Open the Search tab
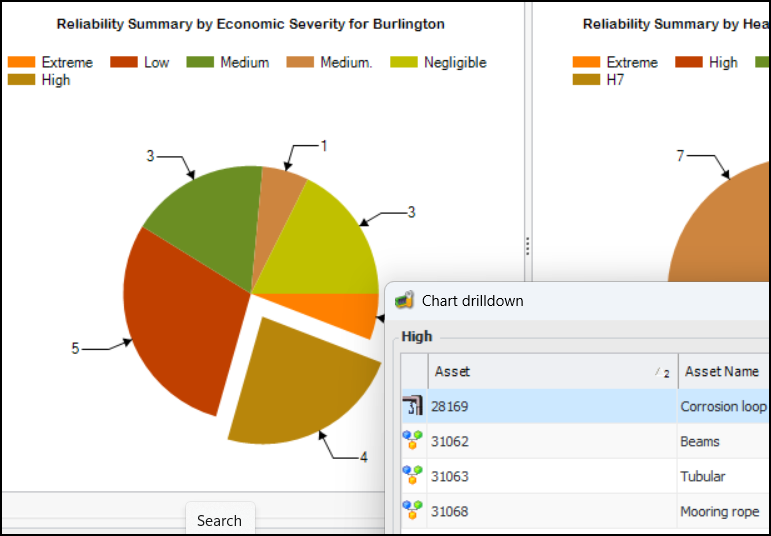771x536 pixels. point(219,520)
